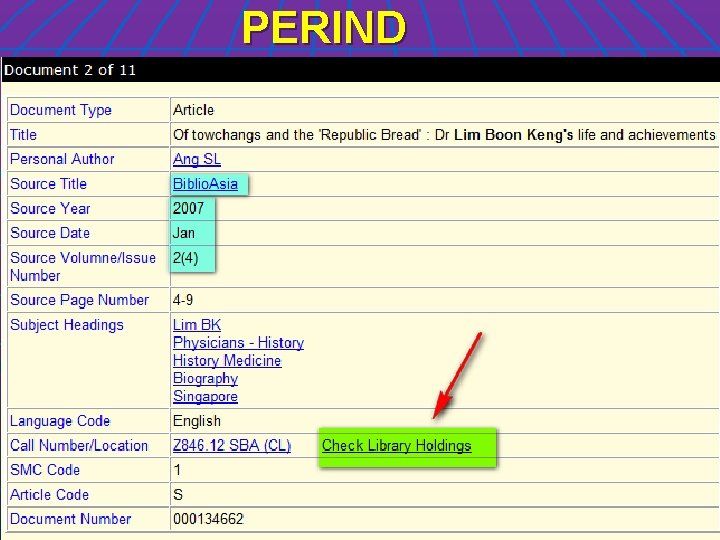720x540 pixels.
Task: Click the Document 2 of 11 header
Action: click(70, 70)
